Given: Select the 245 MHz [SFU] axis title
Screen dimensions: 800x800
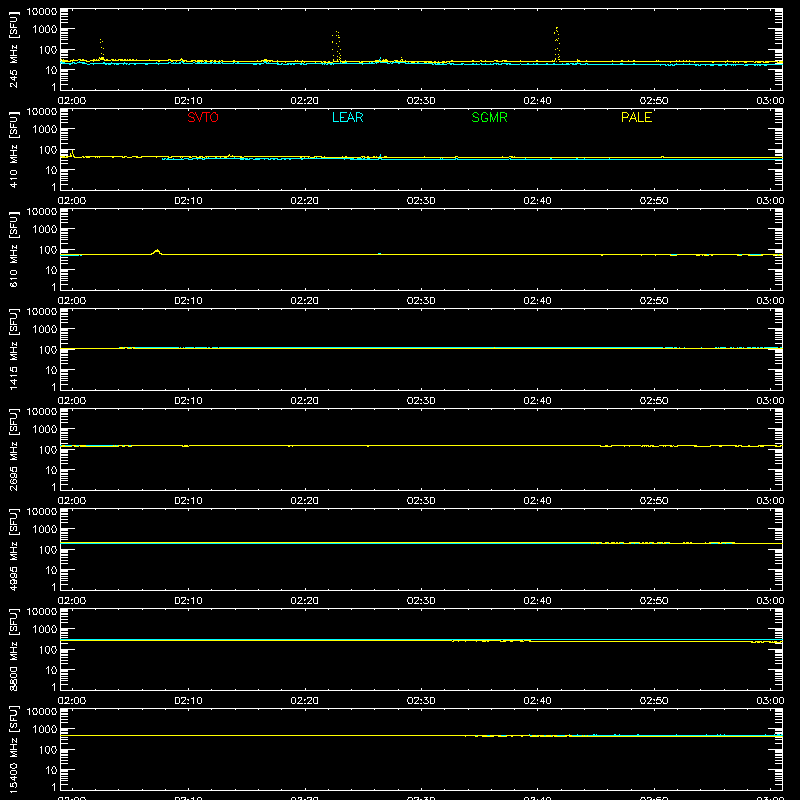Looking at the screenshot, I should tap(14, 49).
